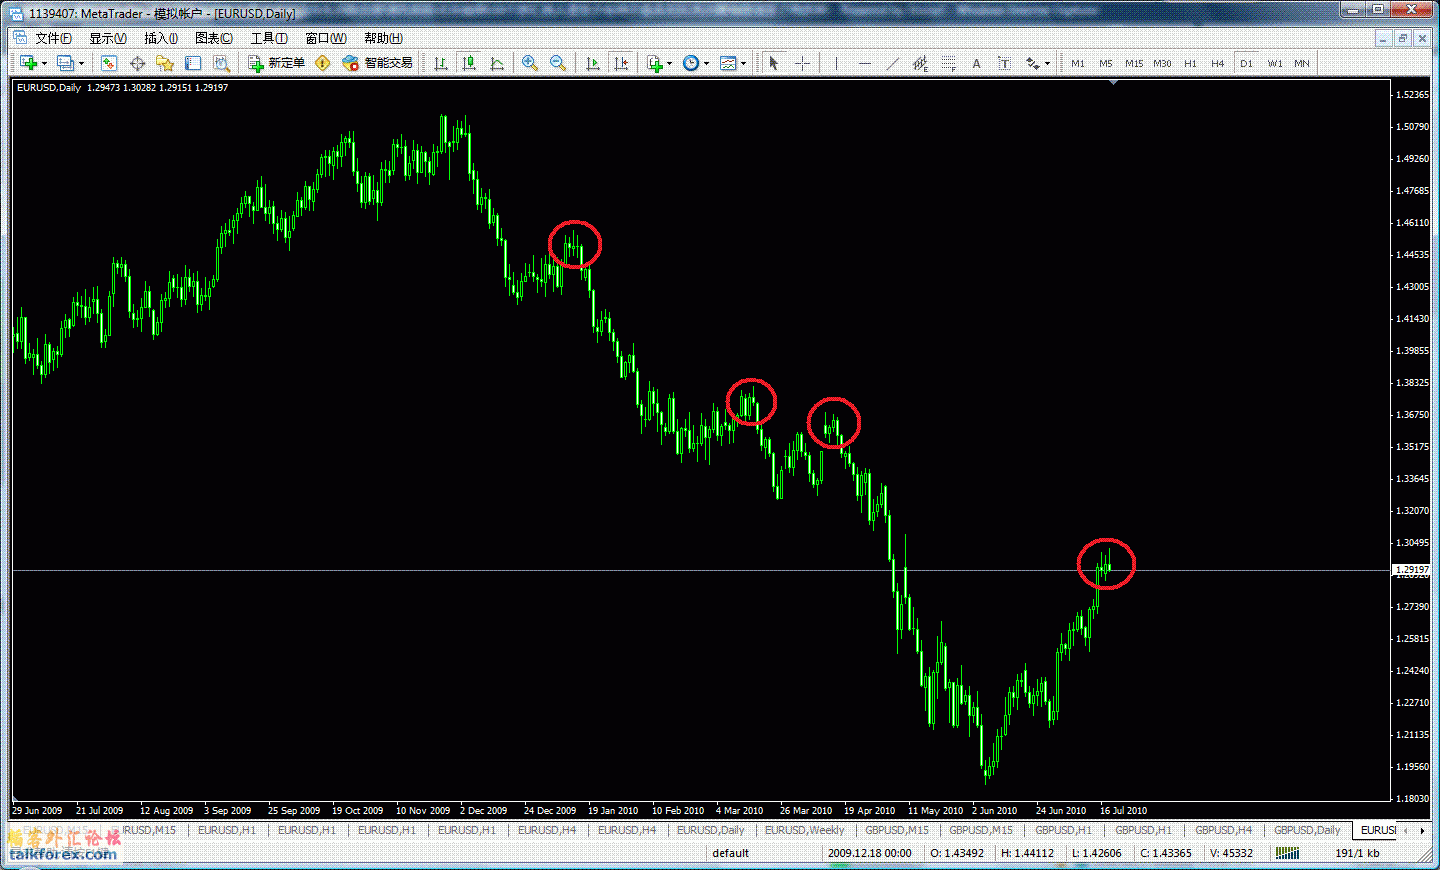Select the trendline drawing tool
Viewport: 1440px width, 870px height.
[x=892, y=63]
